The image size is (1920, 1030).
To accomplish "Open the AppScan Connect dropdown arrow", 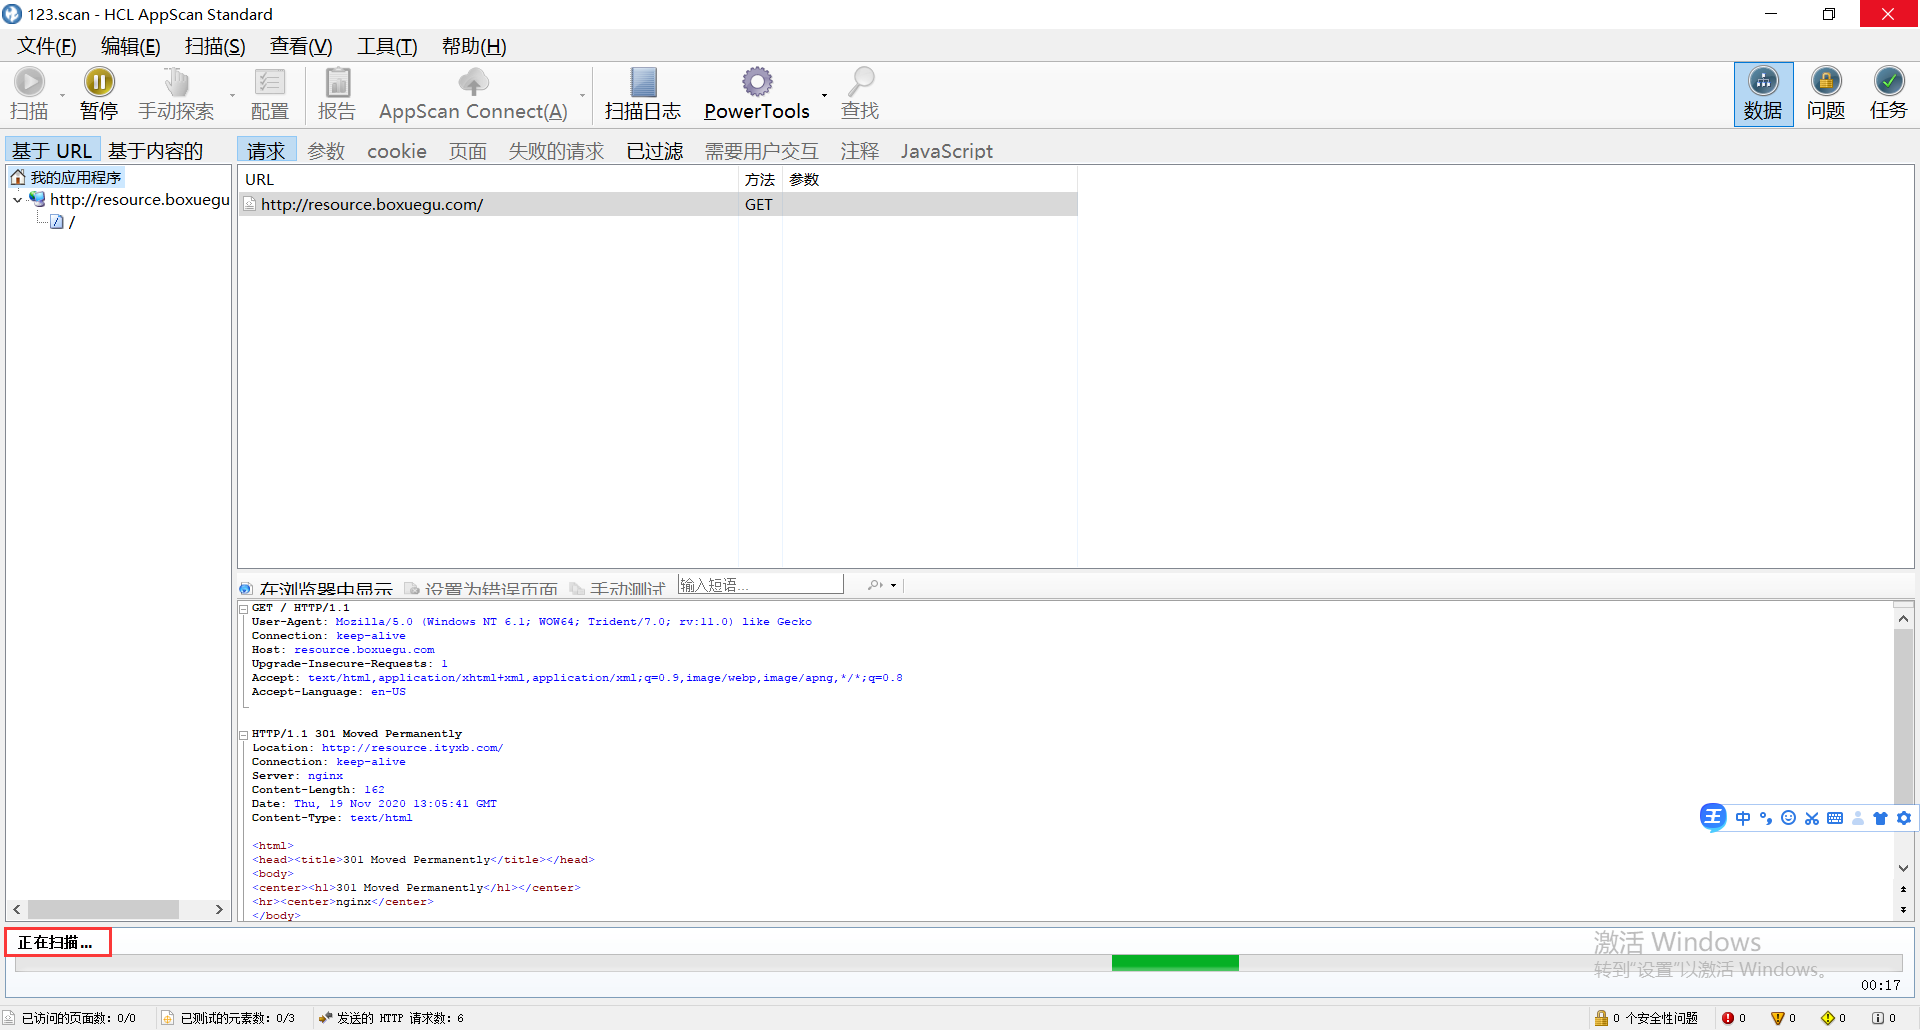I will click(x=582, y=96).
